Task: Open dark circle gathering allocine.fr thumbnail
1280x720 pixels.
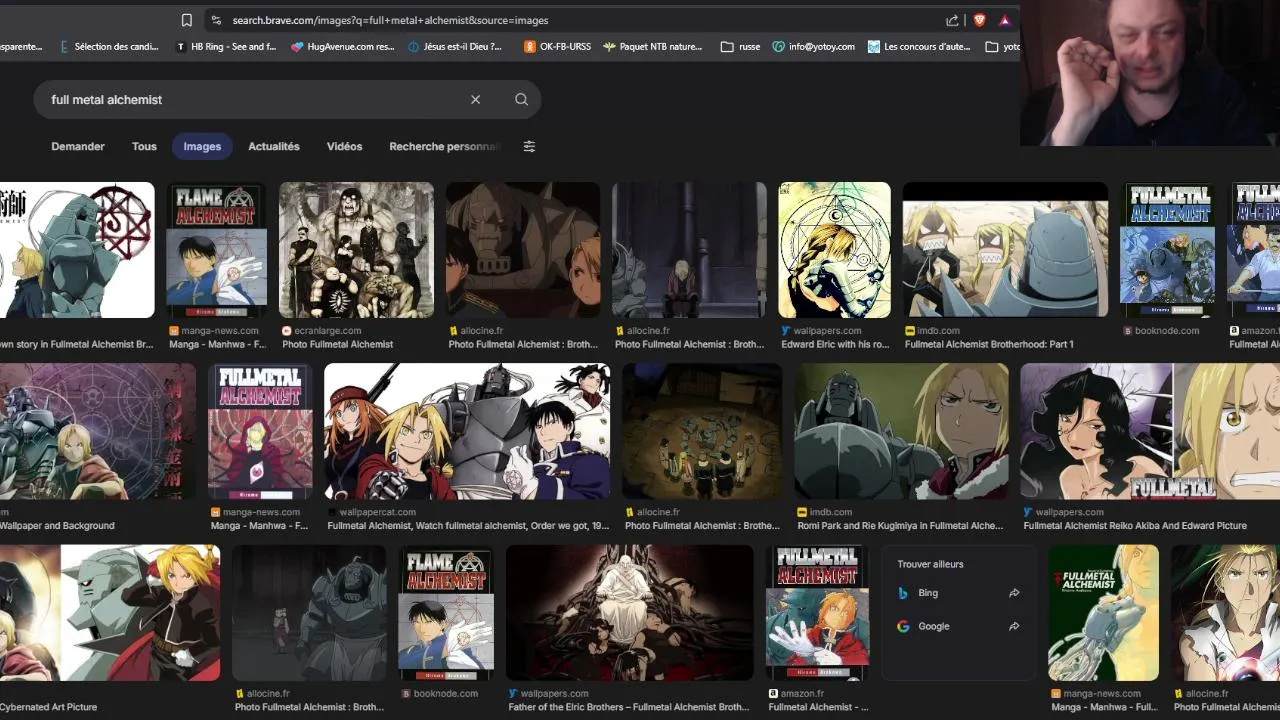Action: click(x=702, y=431)
